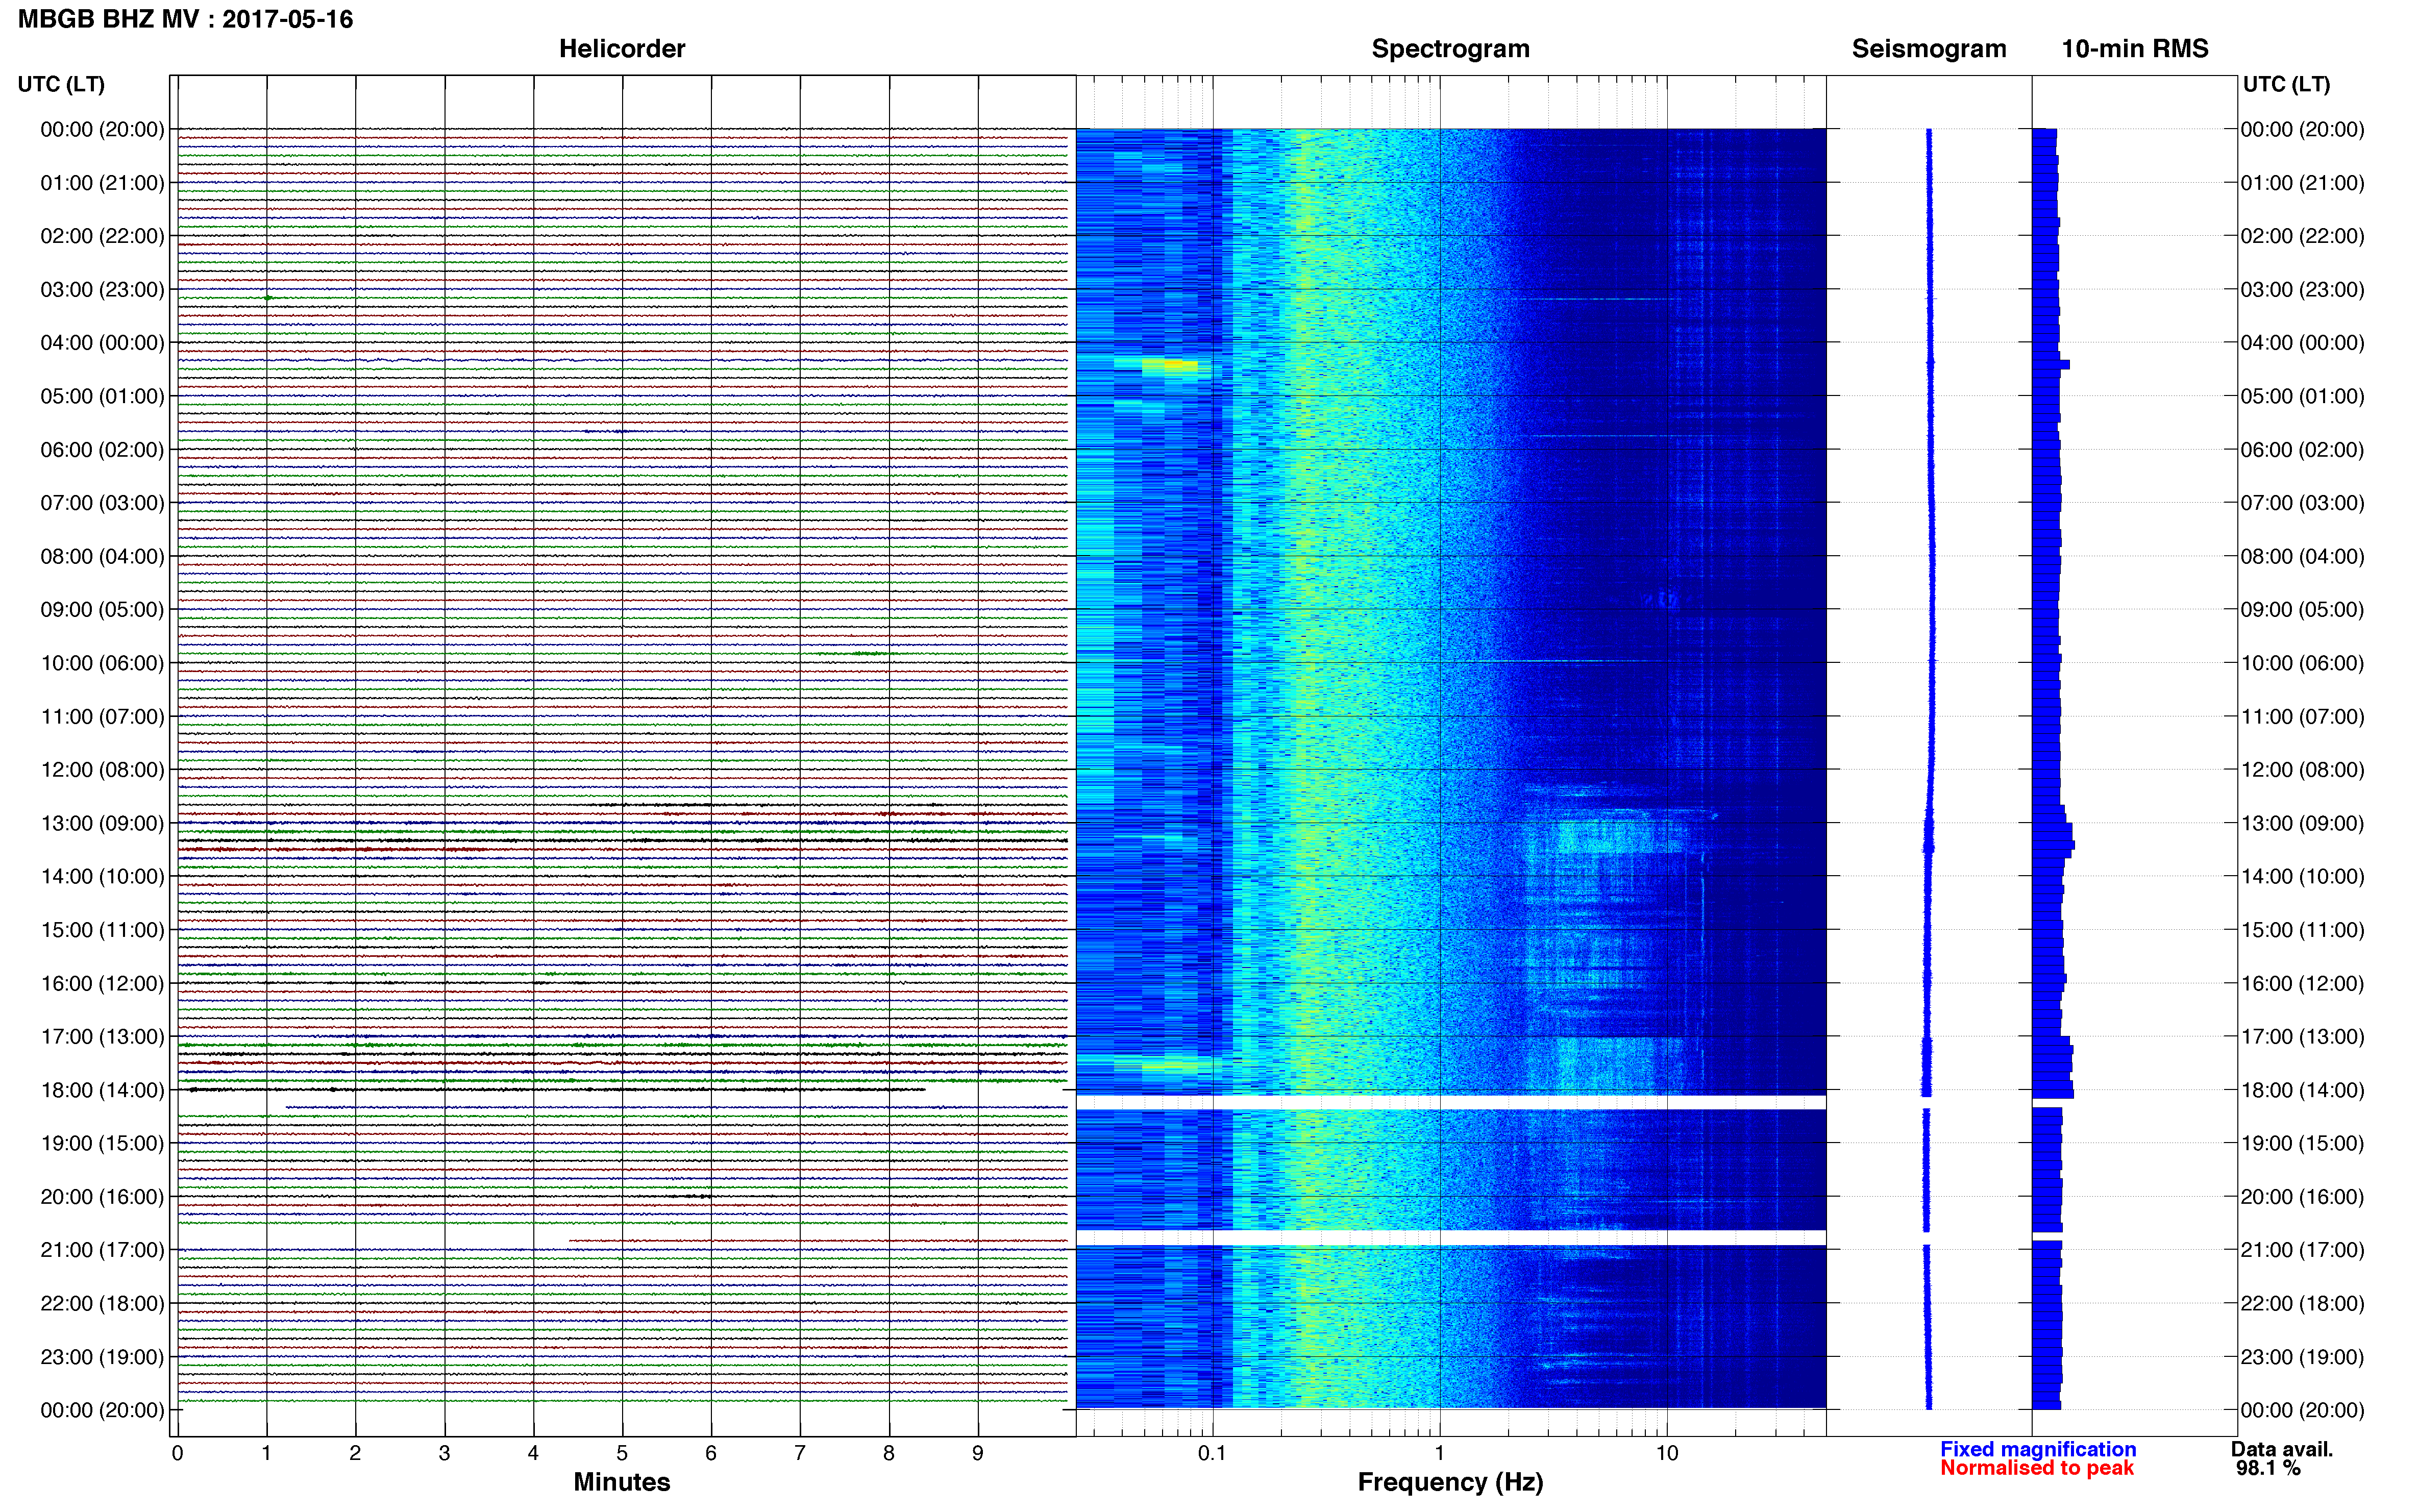Screen dimensions: 2419x1512
Task: Click left-axis time label '19:00 (15:00)'
Action: coord(102,1143)
